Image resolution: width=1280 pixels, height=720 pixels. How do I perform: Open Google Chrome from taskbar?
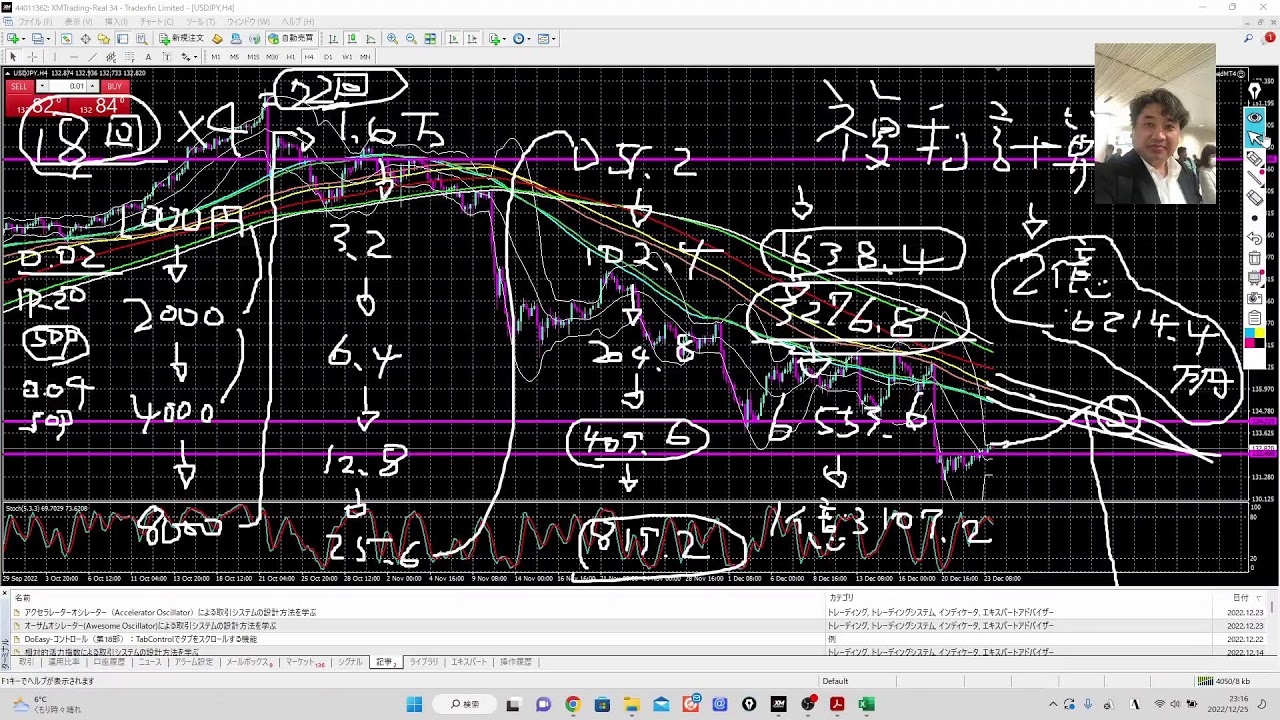coord(573,705)
